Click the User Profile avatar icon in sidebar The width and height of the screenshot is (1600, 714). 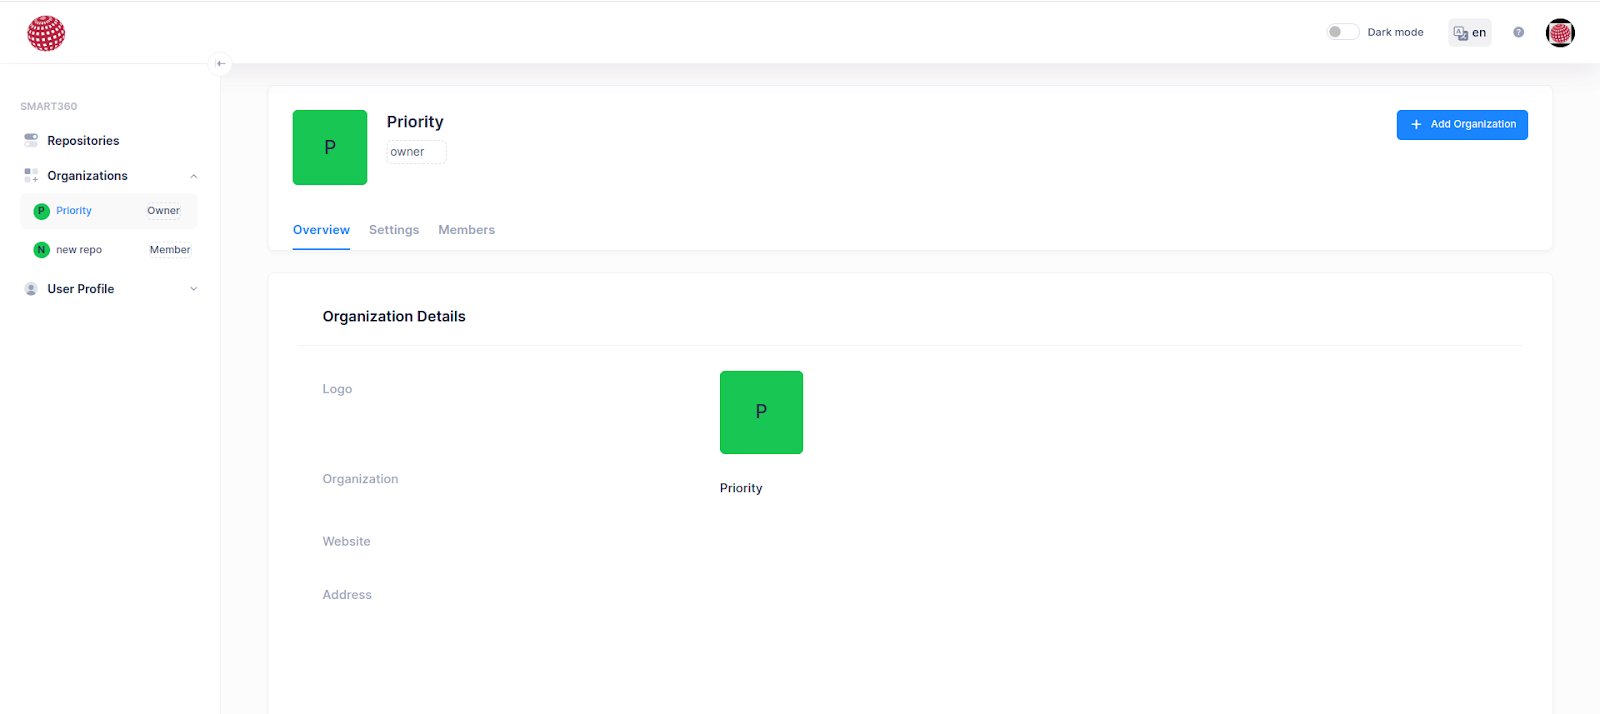(31, 289)
